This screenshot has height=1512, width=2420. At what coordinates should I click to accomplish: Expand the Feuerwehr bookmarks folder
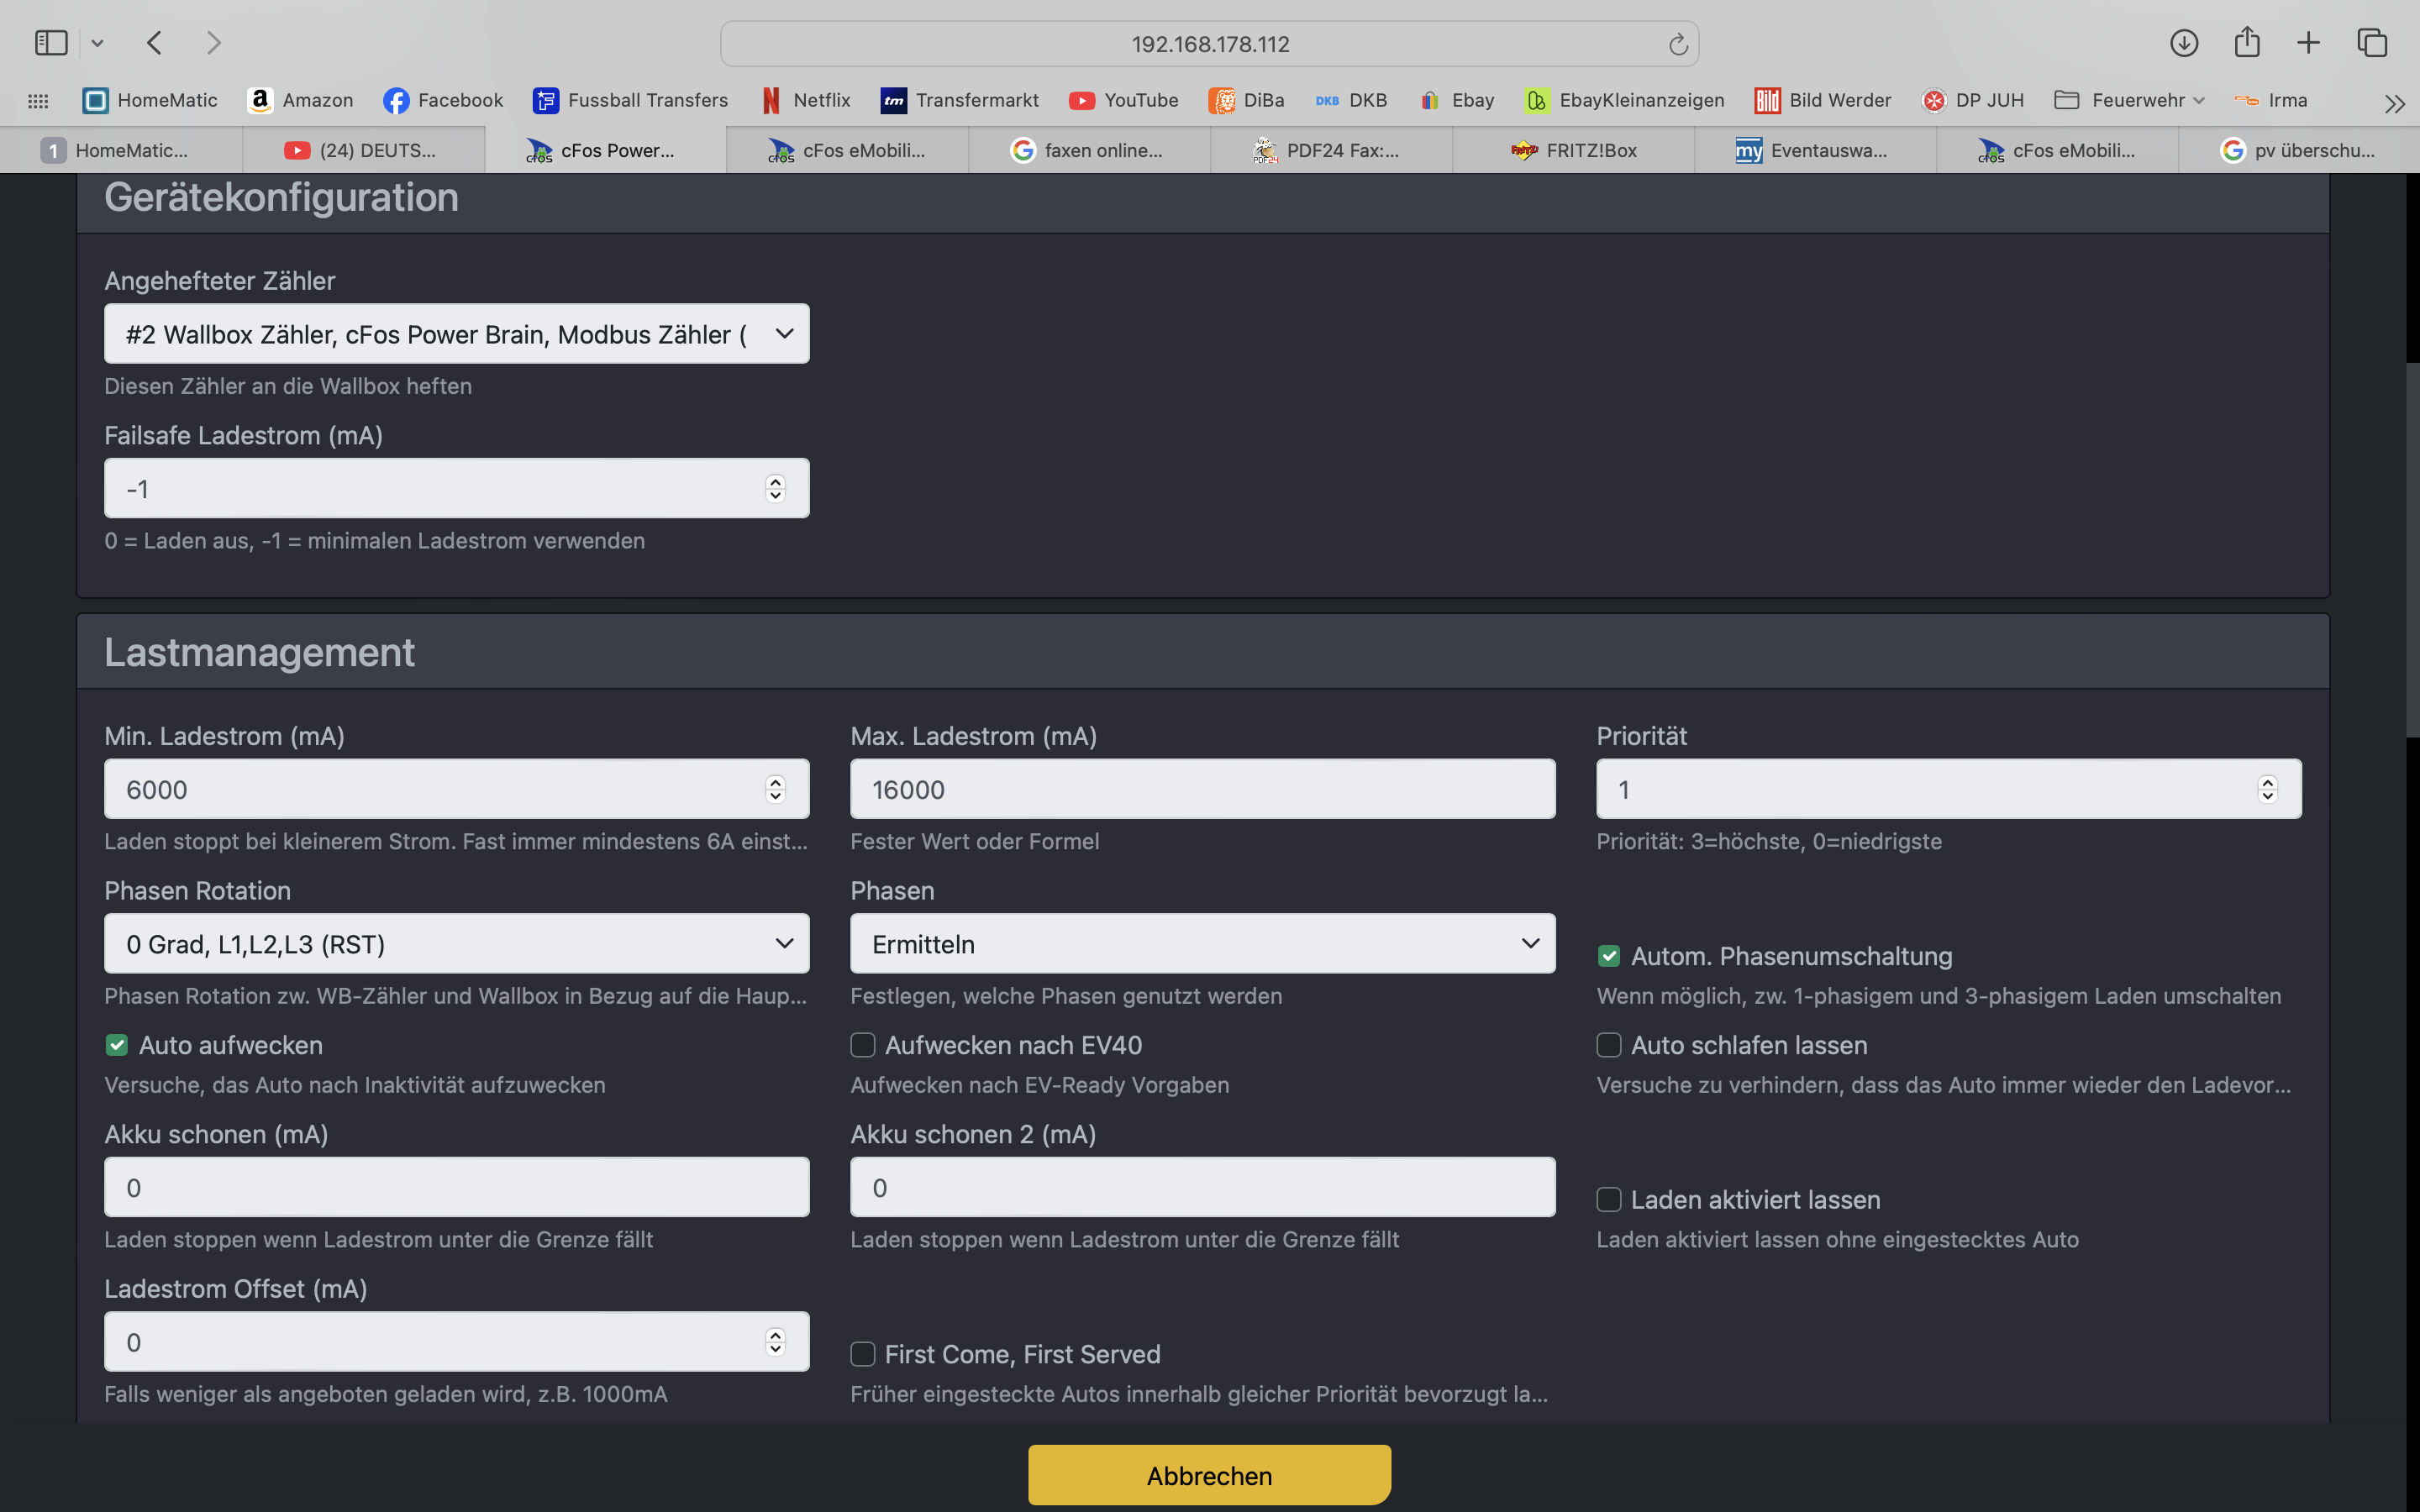pos(2129,100)
